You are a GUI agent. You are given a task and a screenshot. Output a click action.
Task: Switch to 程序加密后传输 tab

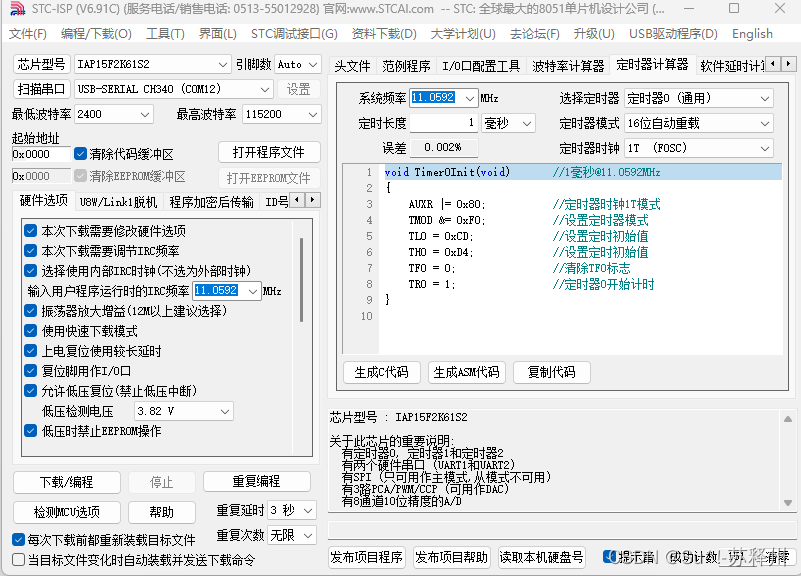coord(211,202)
